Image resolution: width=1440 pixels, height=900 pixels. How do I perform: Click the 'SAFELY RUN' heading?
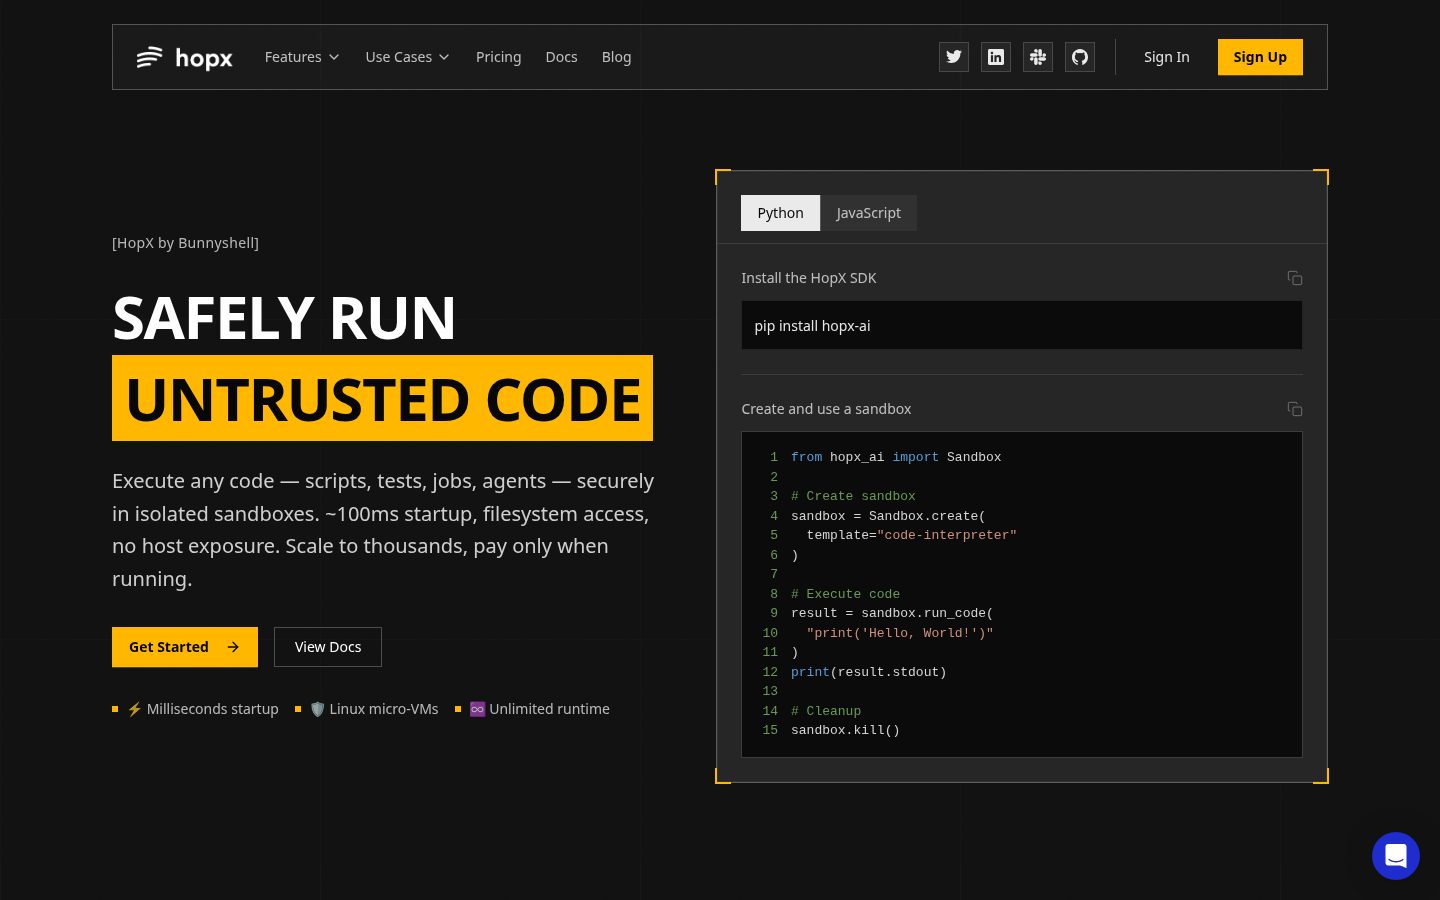(x=284, y=318)
